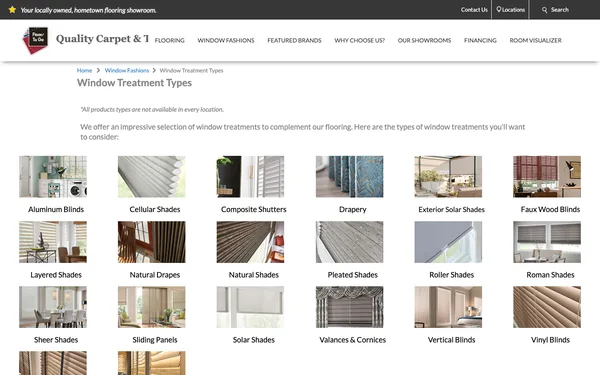The width and height of the screenshot is (600, 375).
Task: Open the Contact Us link
Action: click(x=474, y=10)
